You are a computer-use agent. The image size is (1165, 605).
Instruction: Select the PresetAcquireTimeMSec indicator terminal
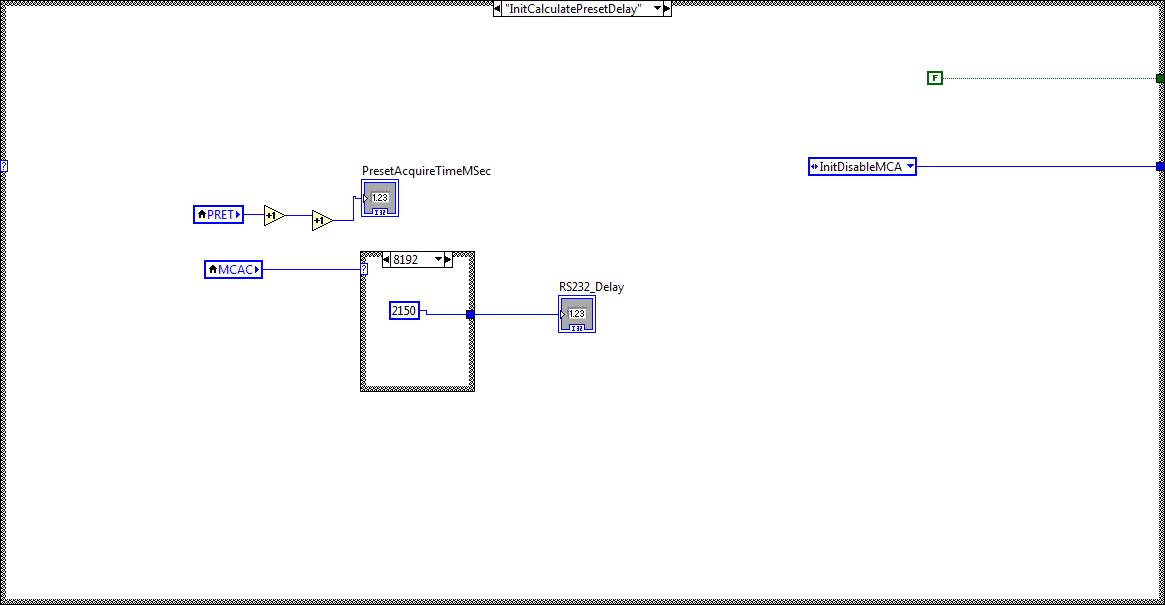[379, 197]
